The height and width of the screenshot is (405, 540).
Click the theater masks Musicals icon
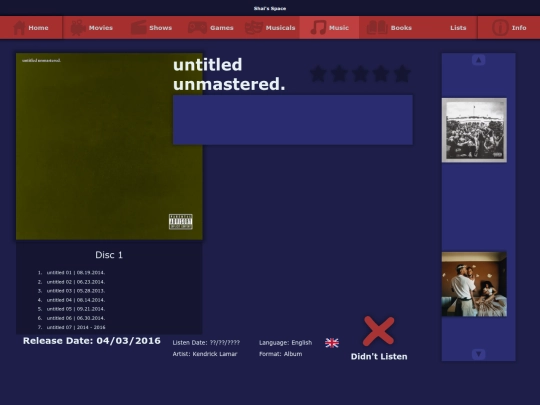click(x=254, y=28)
